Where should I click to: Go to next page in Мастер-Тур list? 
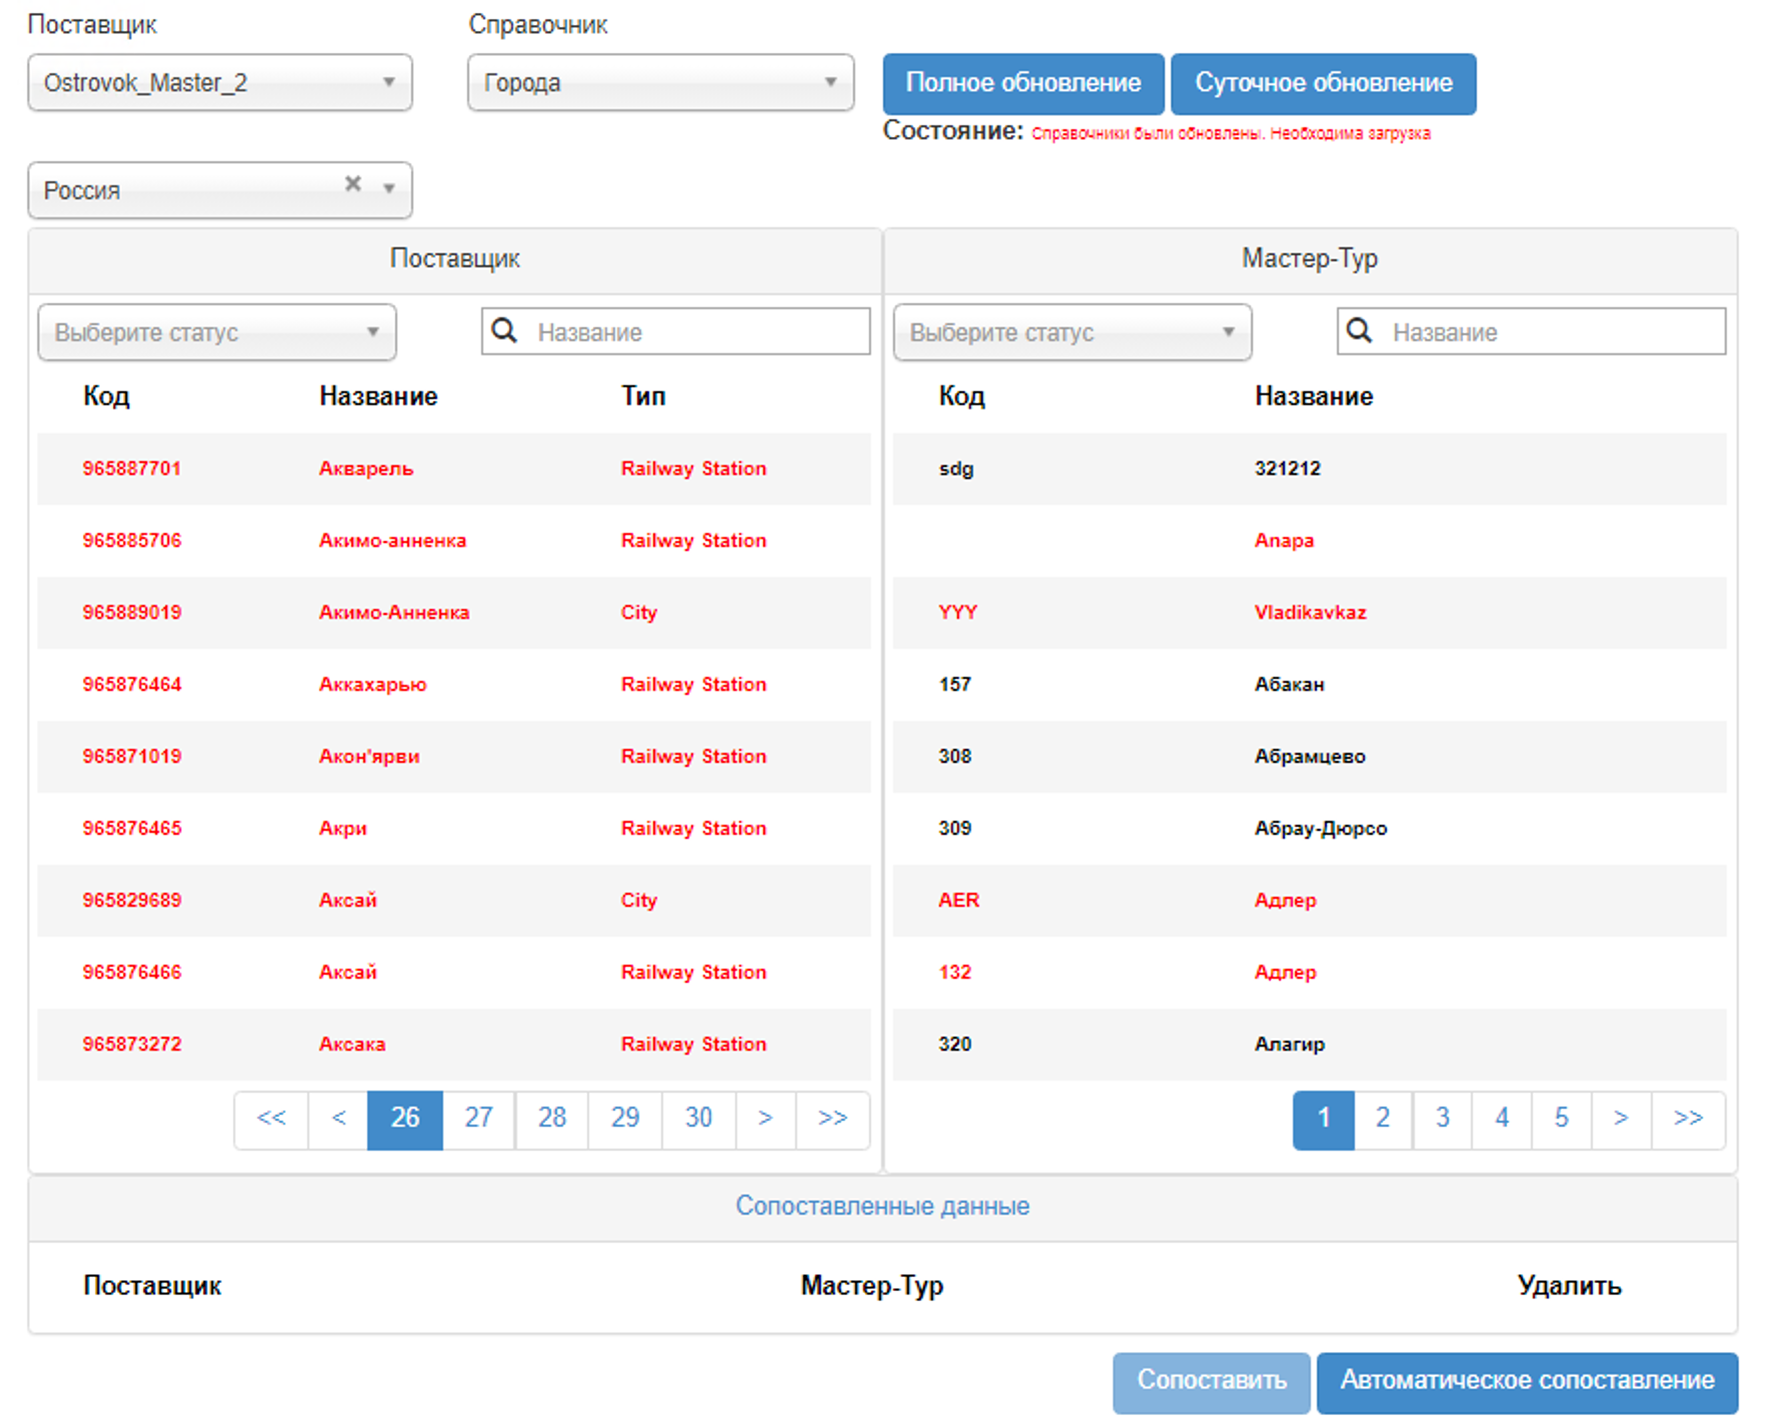point(1620,1118)
